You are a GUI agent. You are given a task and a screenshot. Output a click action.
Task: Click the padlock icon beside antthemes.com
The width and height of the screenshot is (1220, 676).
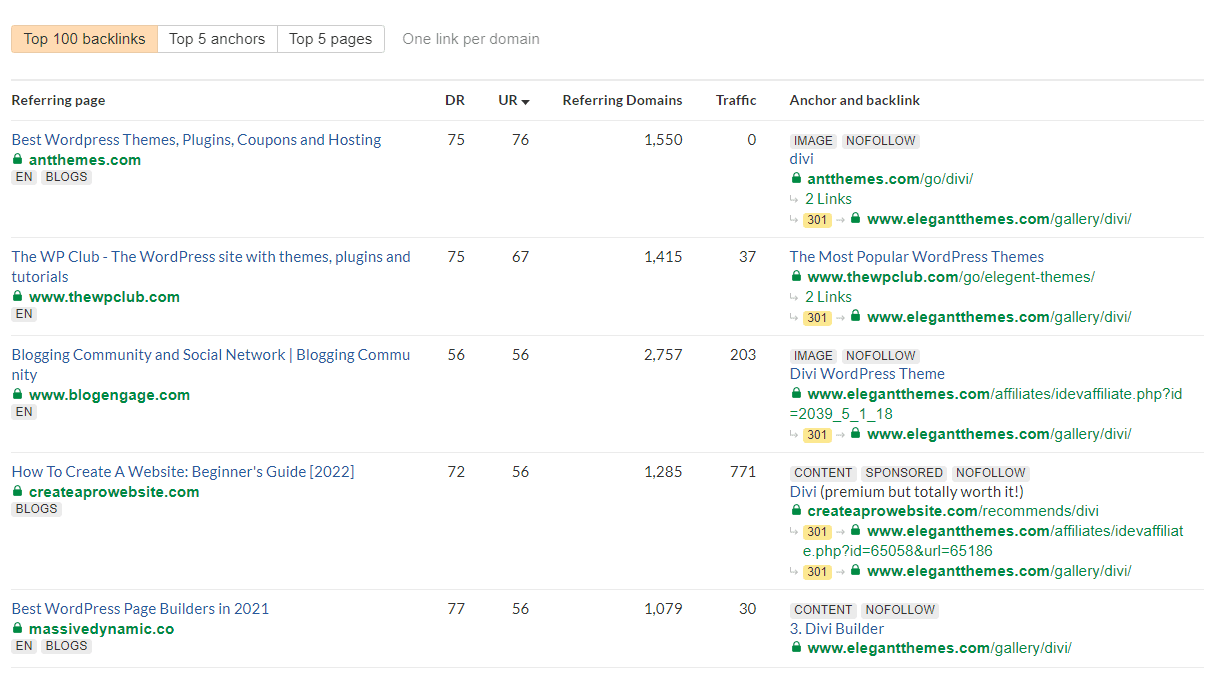click(17, 160)
